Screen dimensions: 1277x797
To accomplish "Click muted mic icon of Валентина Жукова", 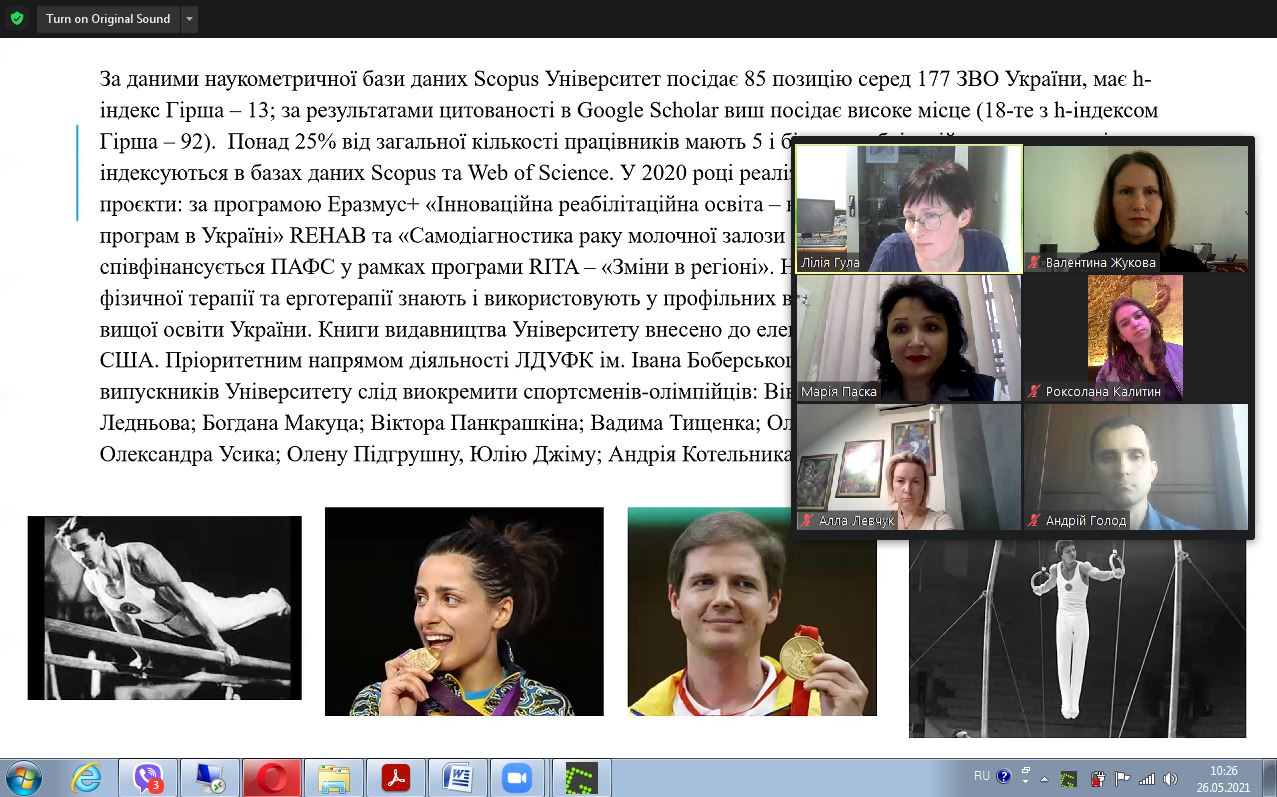I will point(1035,263).
